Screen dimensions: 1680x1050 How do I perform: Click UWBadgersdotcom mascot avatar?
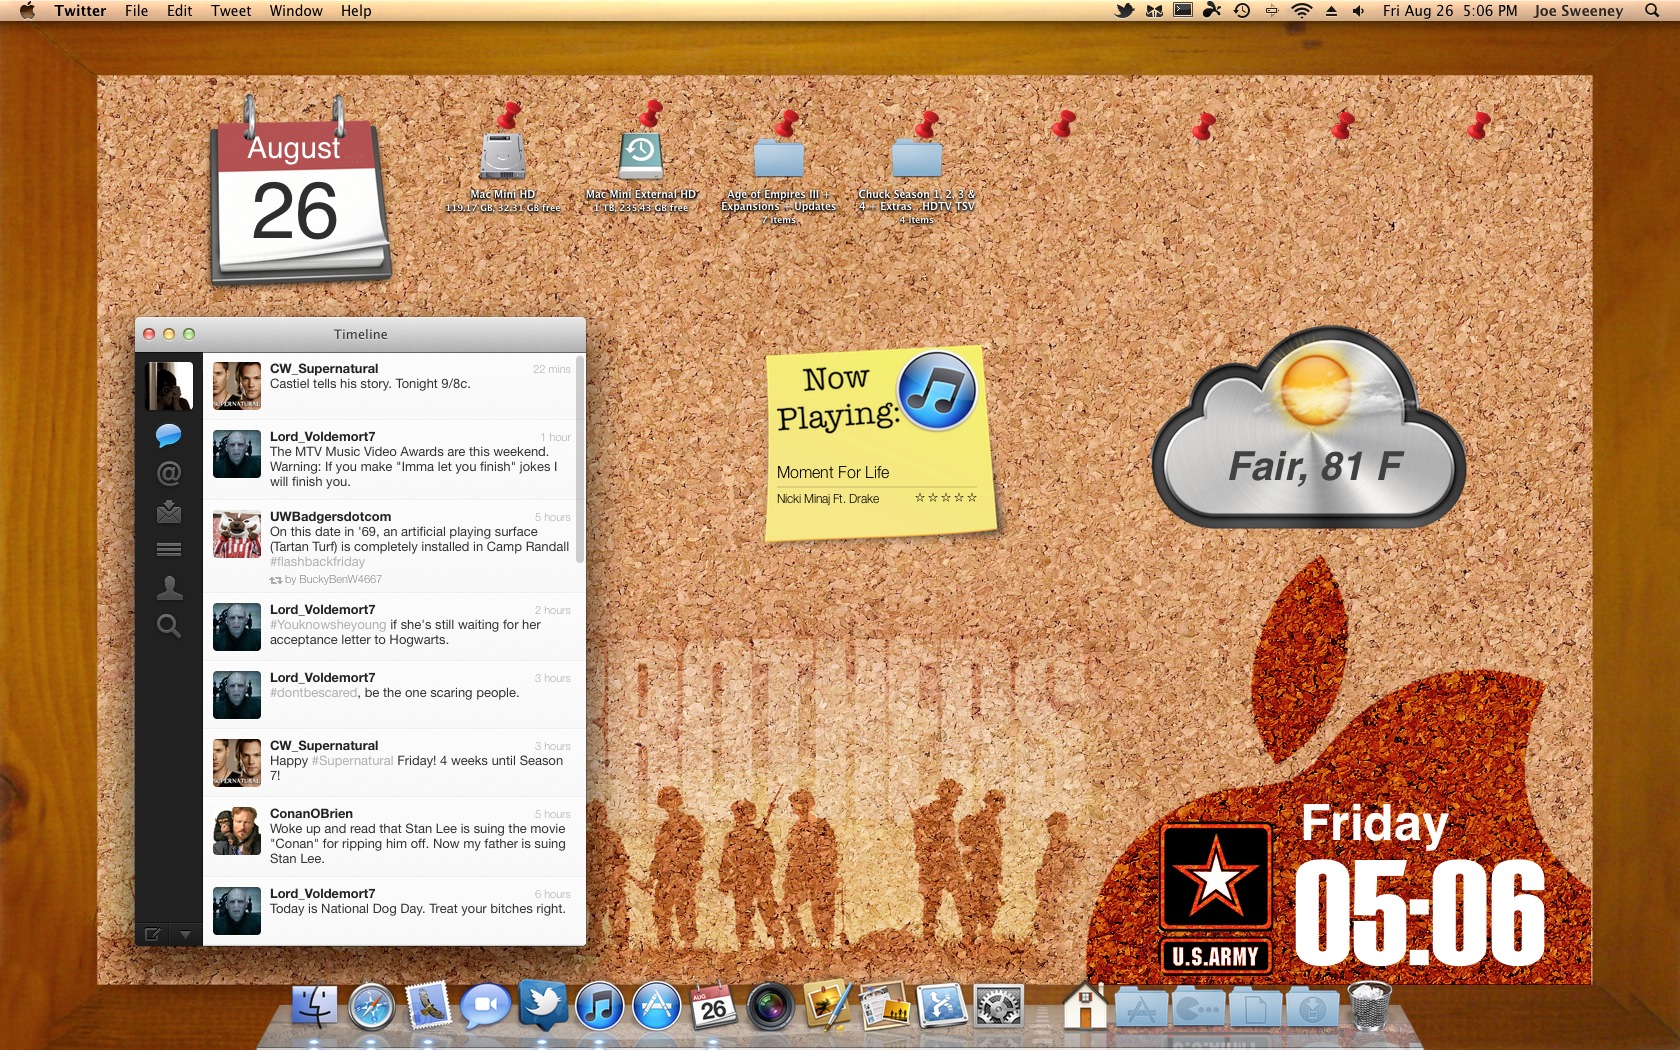tap(237, 534)
